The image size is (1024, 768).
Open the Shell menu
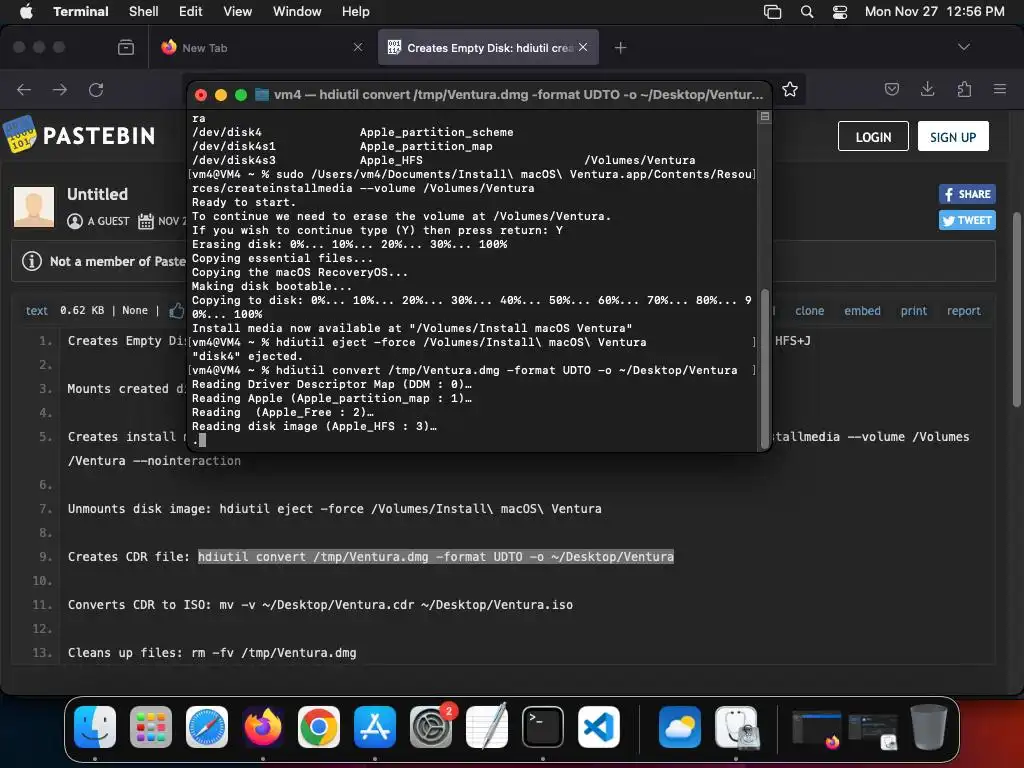[x=143, y=12]
